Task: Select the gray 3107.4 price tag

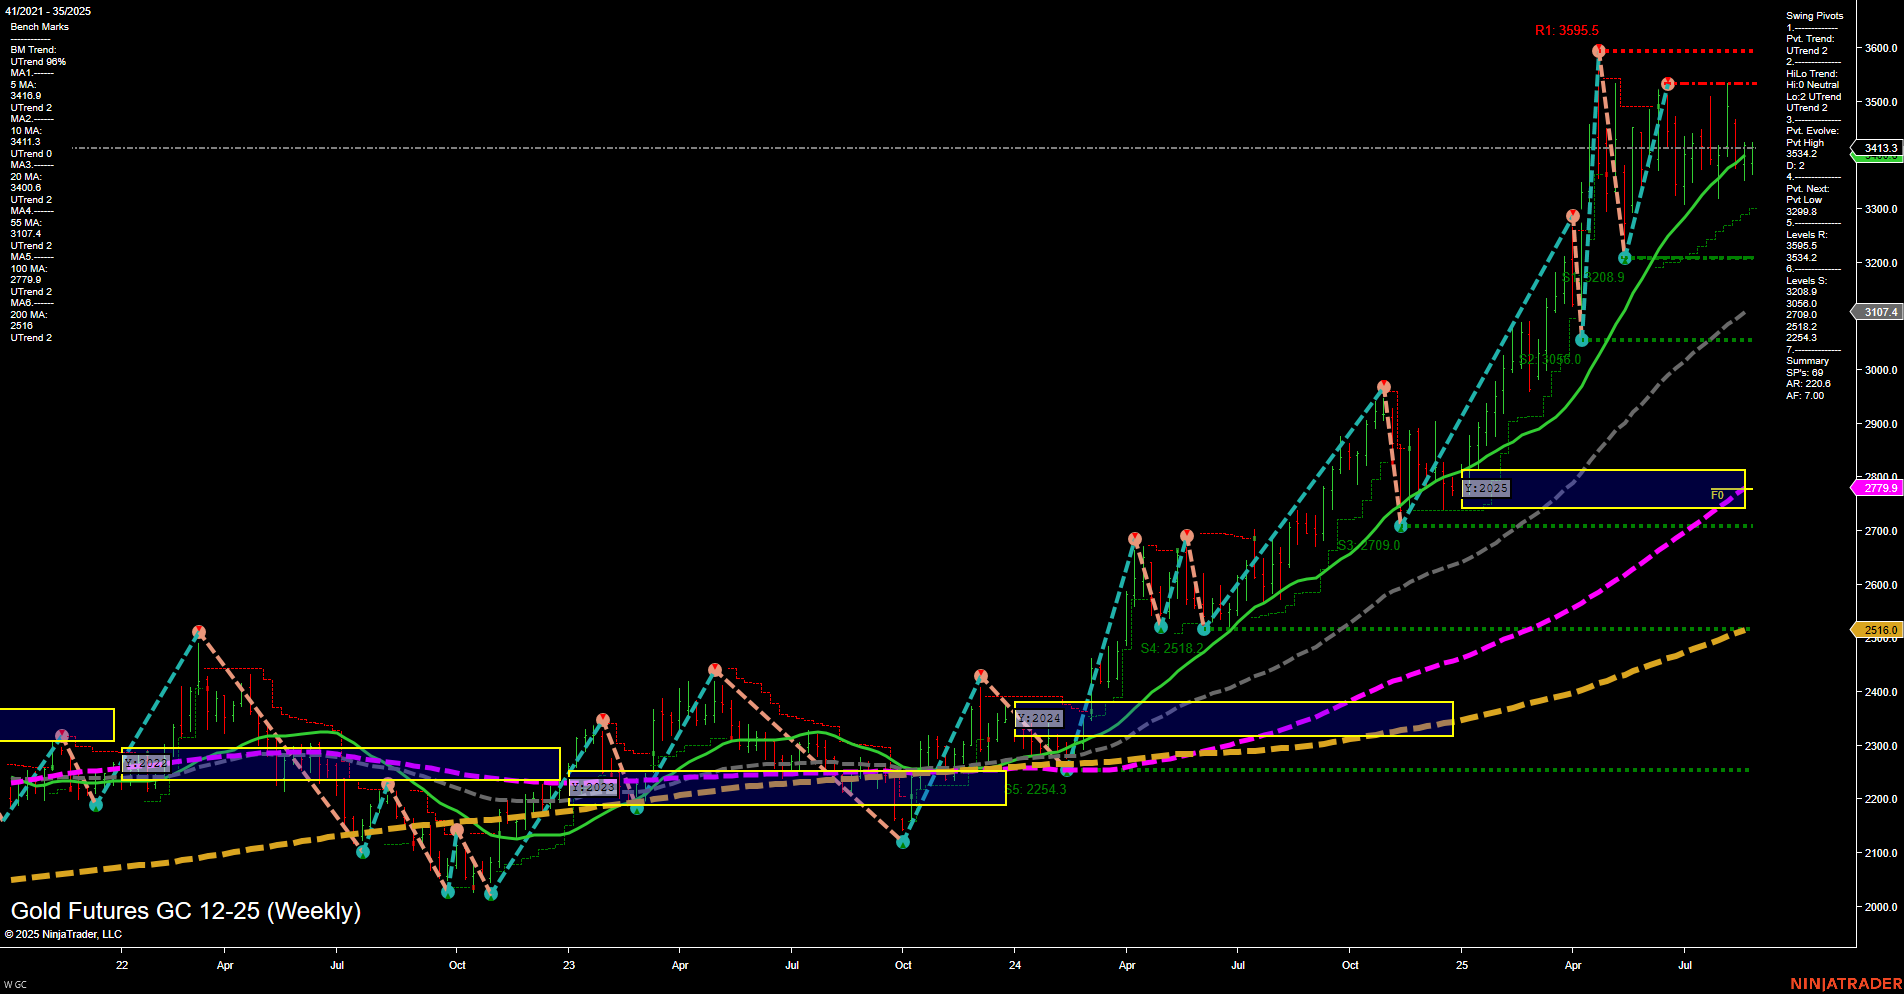Action: pyautogui.click(x=1878, y=312)
